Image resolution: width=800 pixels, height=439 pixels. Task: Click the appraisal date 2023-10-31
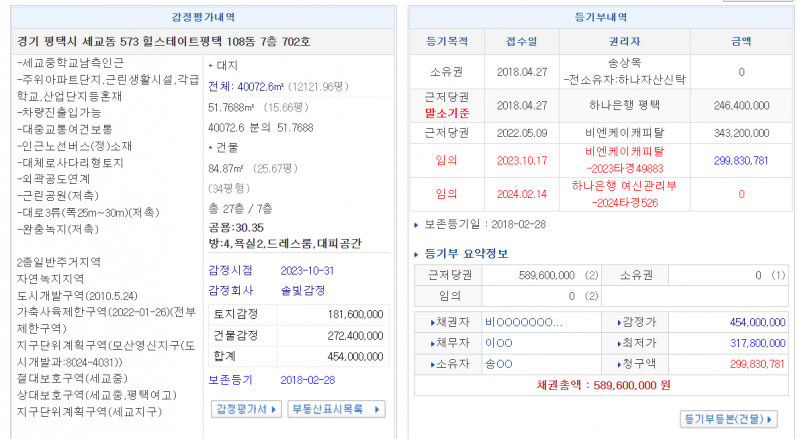[308, 270]
